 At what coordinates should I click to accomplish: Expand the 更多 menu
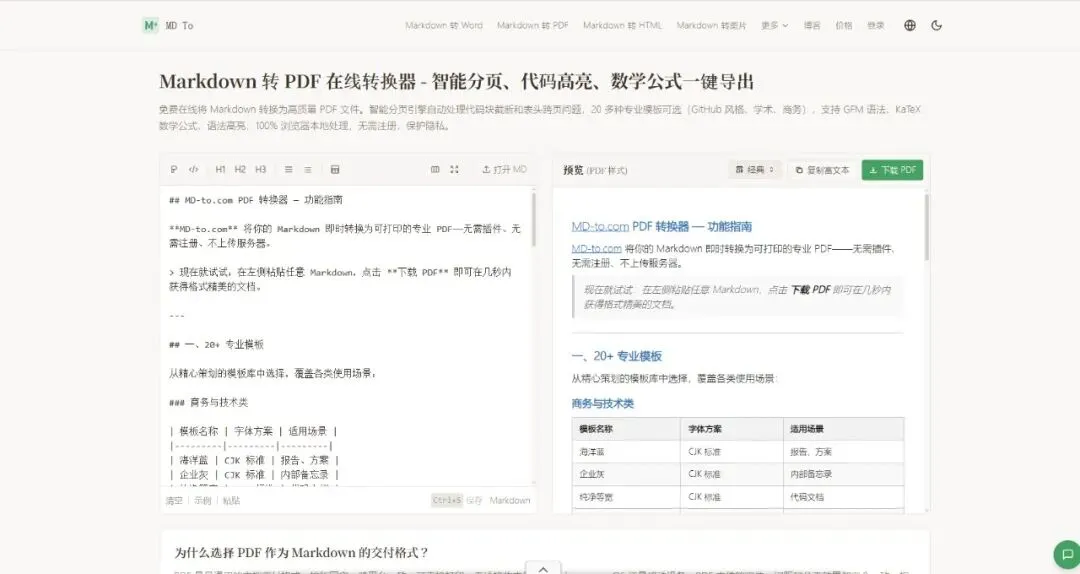click(x=774, y=25)
